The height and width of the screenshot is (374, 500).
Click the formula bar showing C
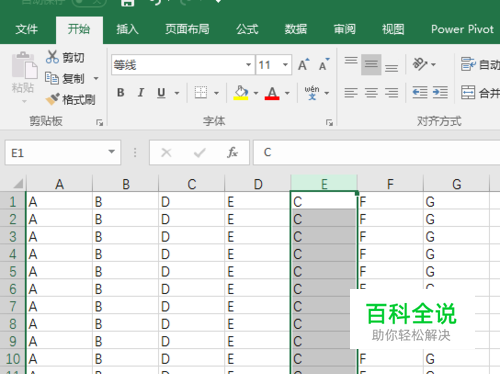377,153
